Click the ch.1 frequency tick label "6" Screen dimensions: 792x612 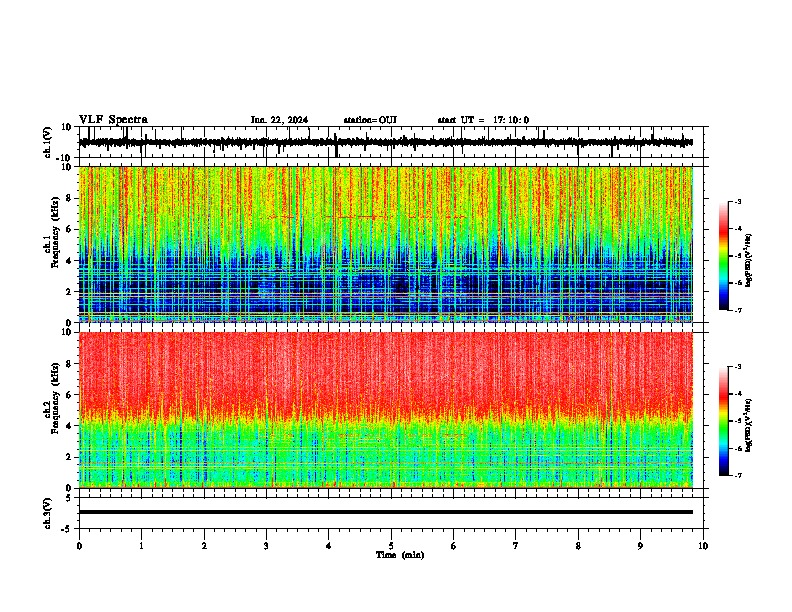pyautogui.click(x=71, y=229)
